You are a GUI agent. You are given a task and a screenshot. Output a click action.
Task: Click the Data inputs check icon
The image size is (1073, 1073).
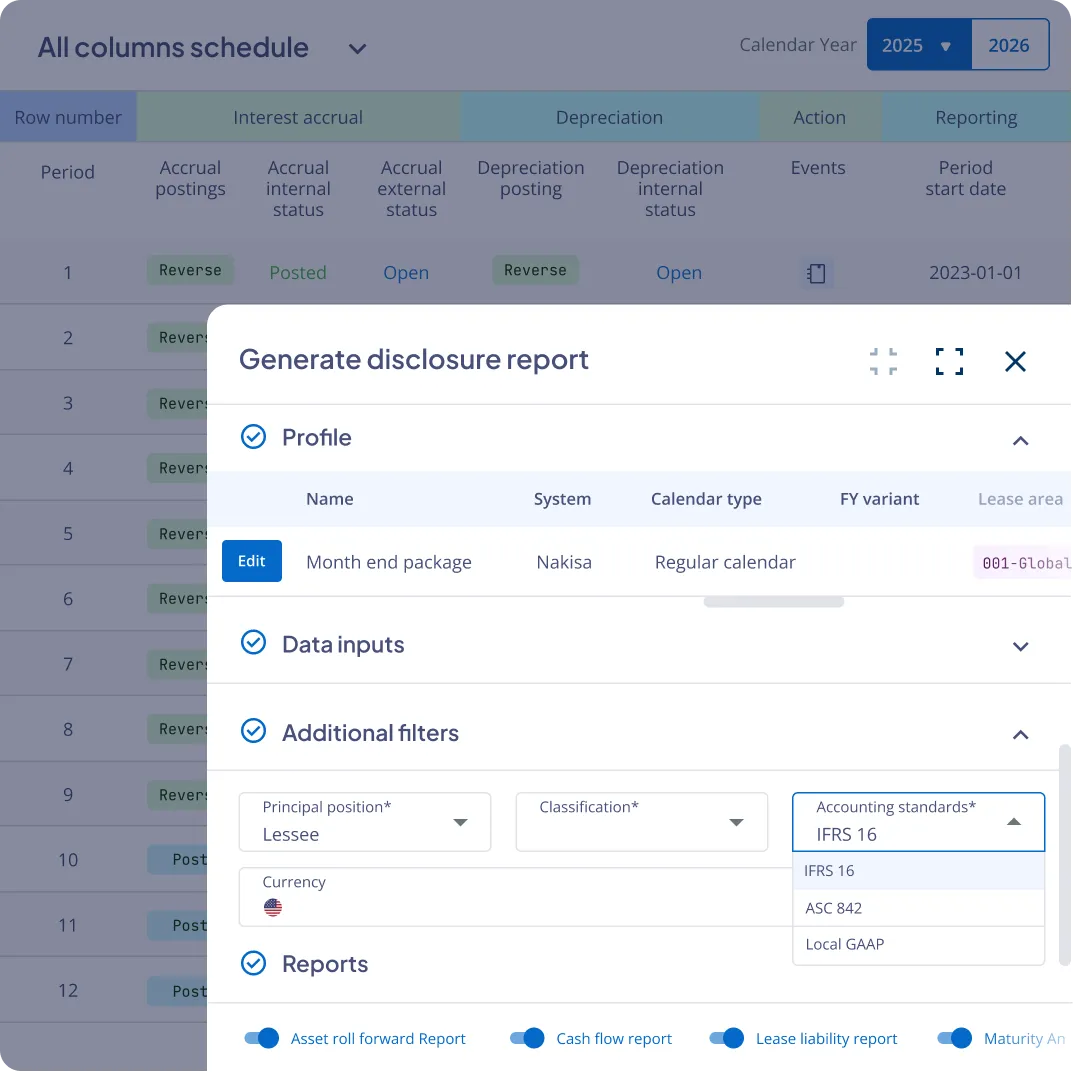click(x=253, y=643)
